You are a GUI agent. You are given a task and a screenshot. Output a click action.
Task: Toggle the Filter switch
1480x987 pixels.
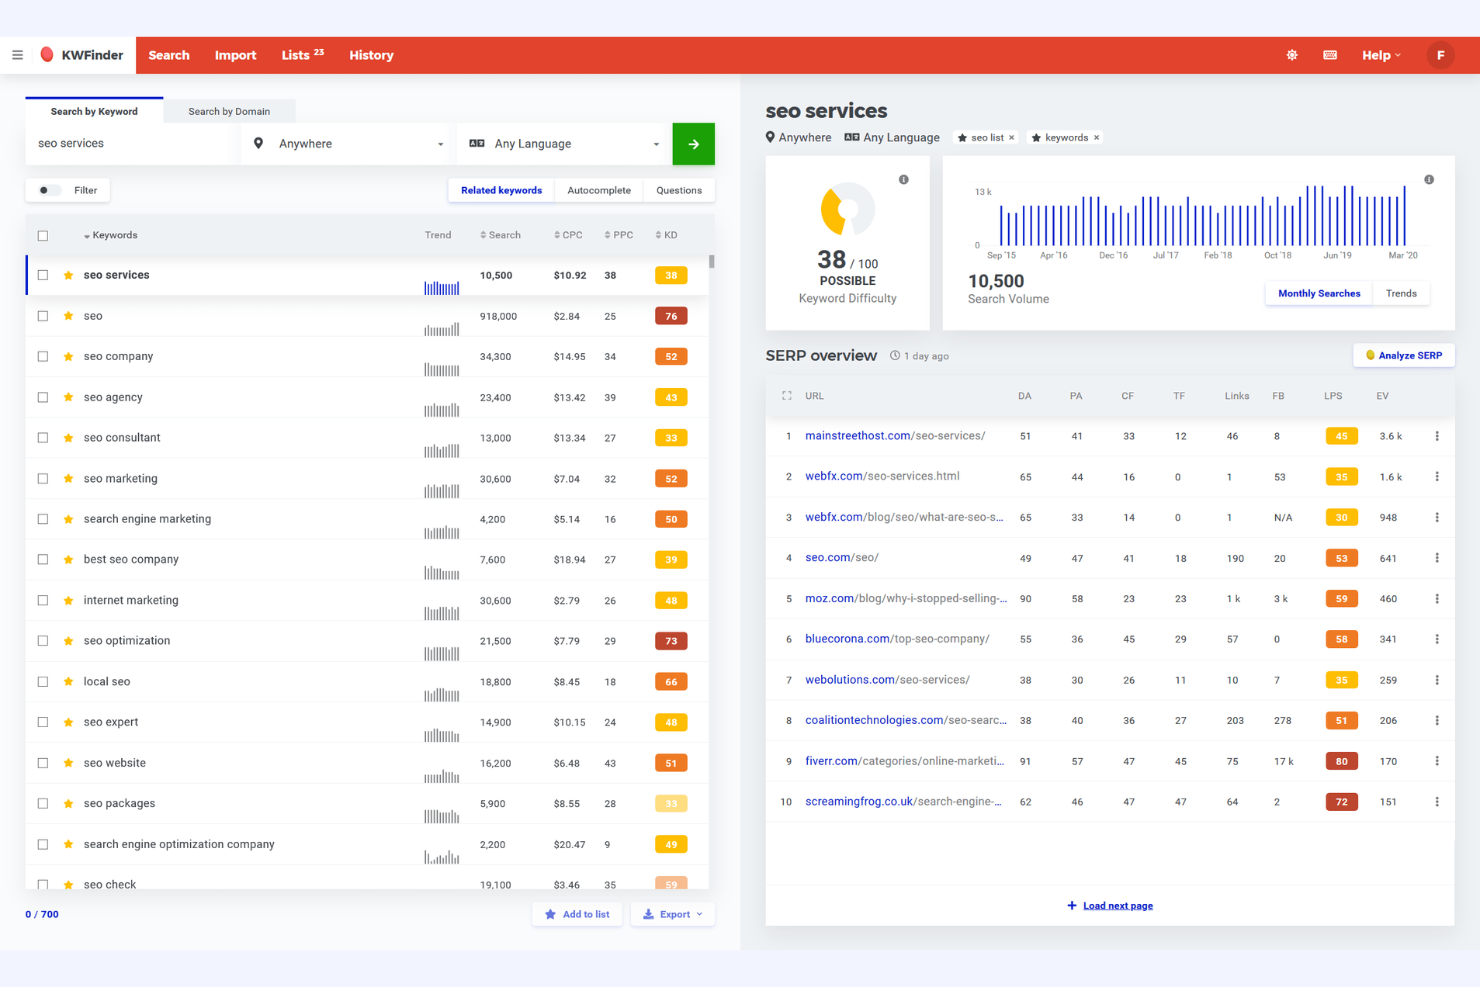coord(48,190)
